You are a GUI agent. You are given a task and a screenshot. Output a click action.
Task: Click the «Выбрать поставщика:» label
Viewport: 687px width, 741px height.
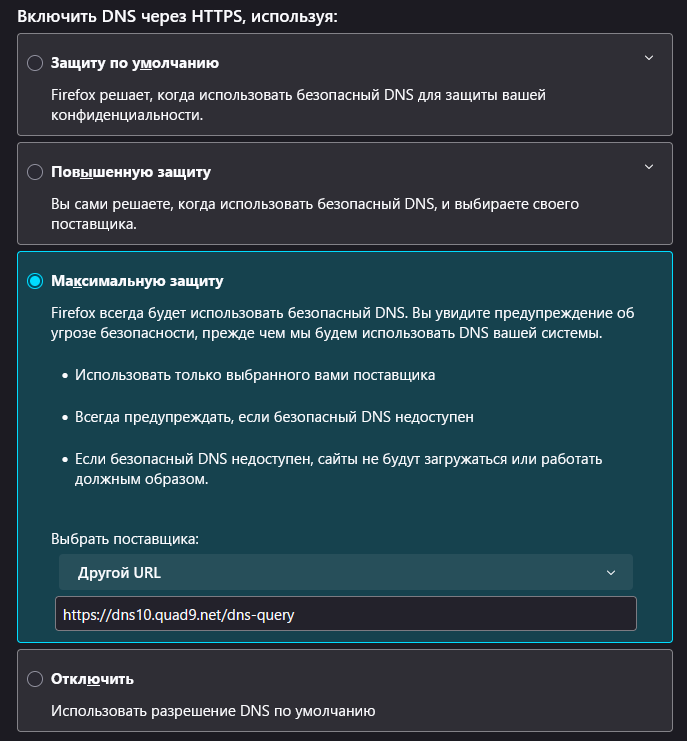tap(125, 539)
